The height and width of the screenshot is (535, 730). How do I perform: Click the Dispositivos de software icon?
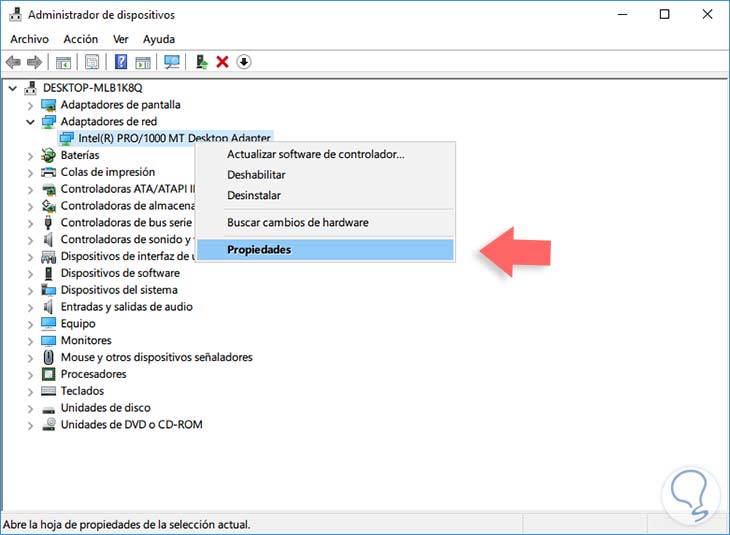coord(48,273)
